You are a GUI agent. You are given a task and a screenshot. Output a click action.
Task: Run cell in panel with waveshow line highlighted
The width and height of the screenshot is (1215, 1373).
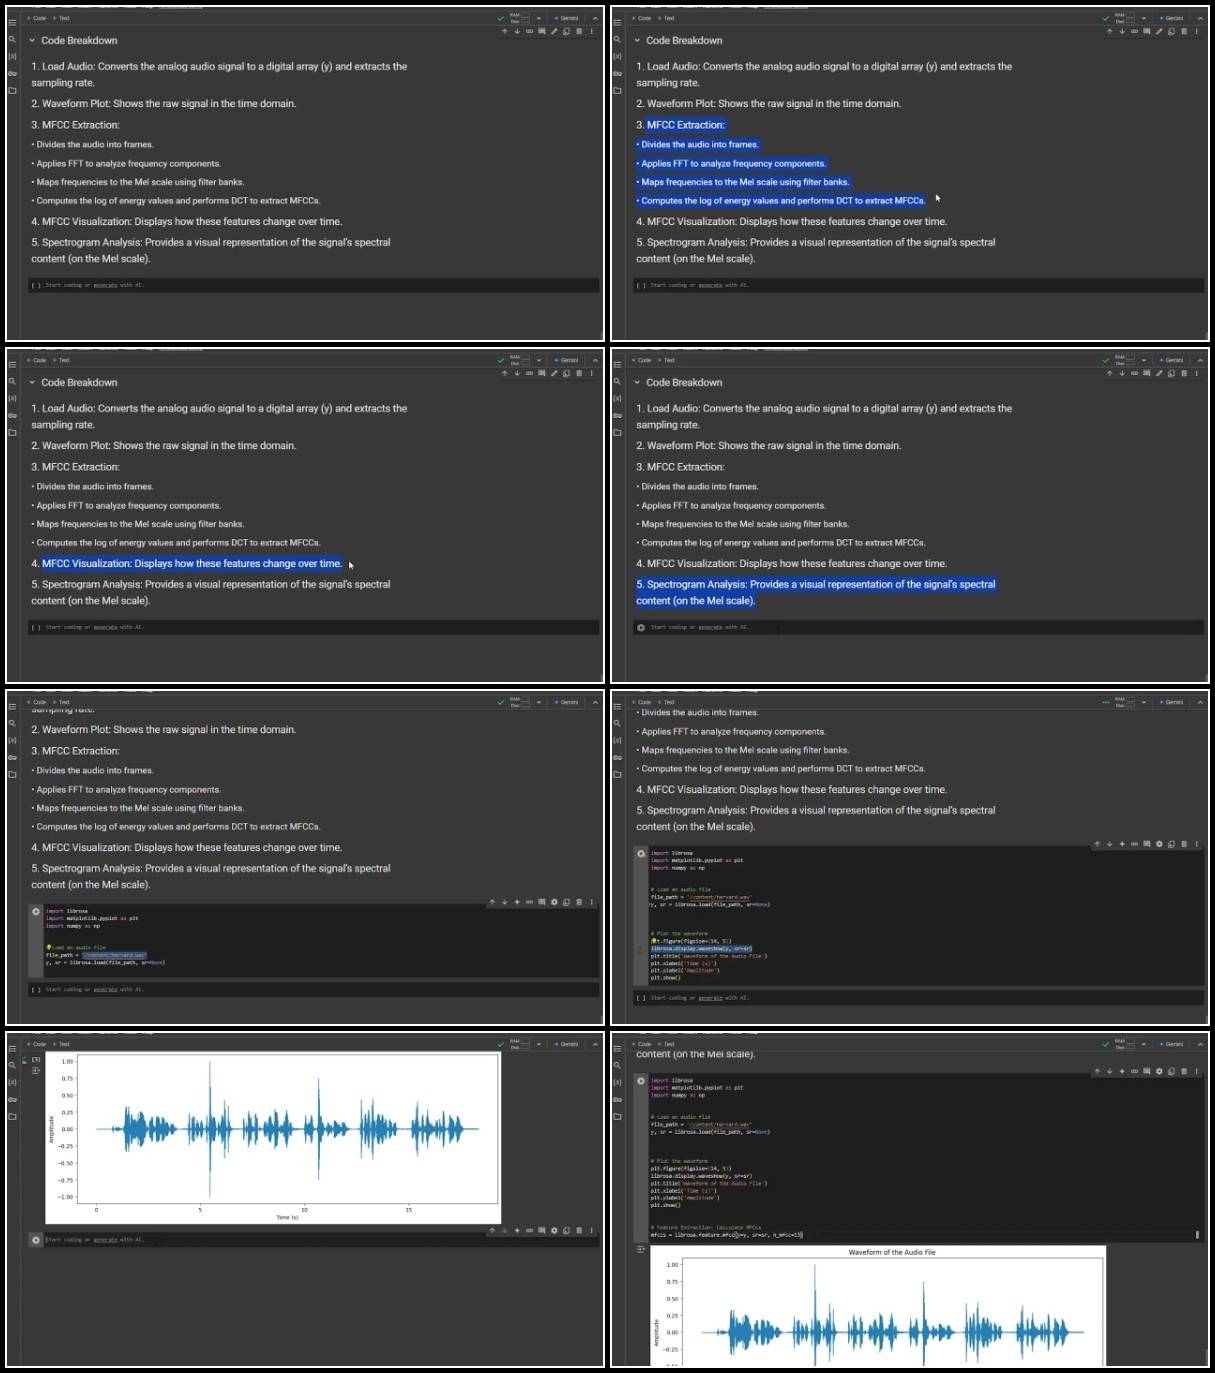pyautogui.click(x=641, y=853)
